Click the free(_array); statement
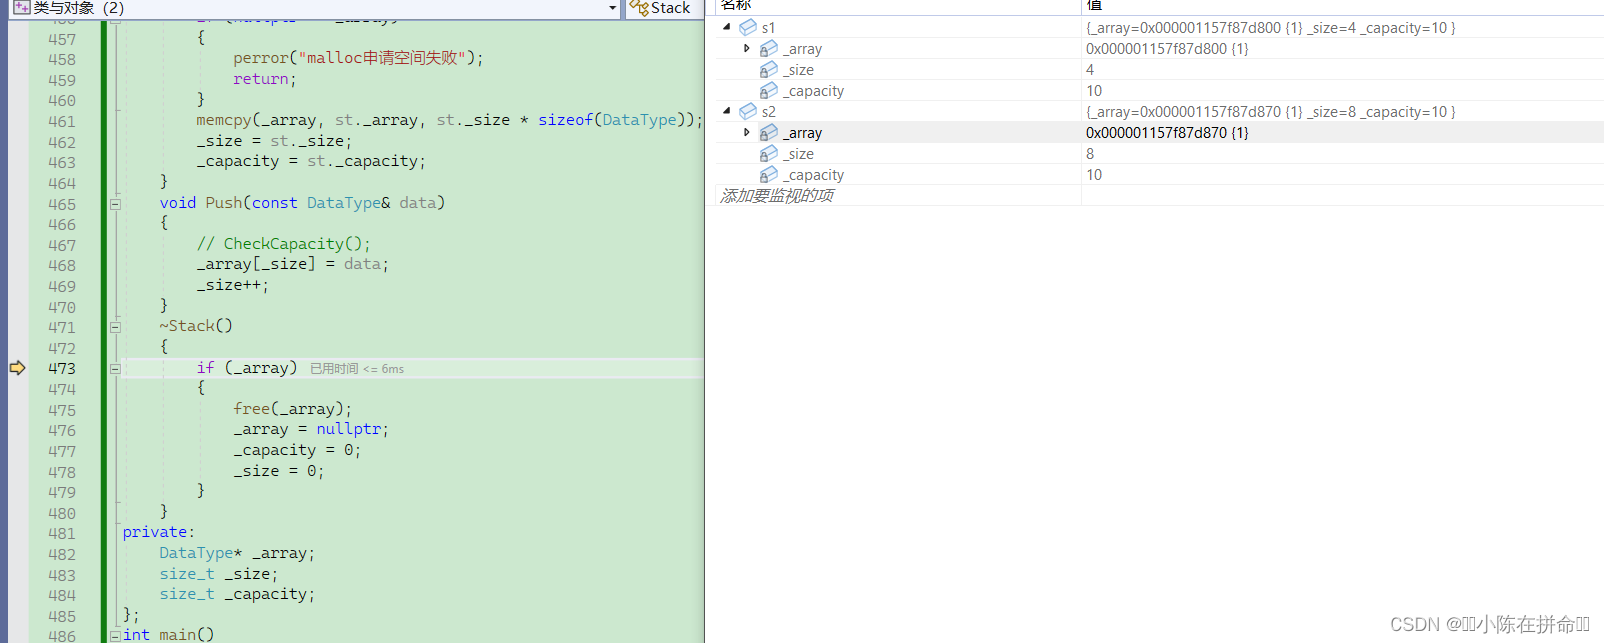 pos(293,409)
